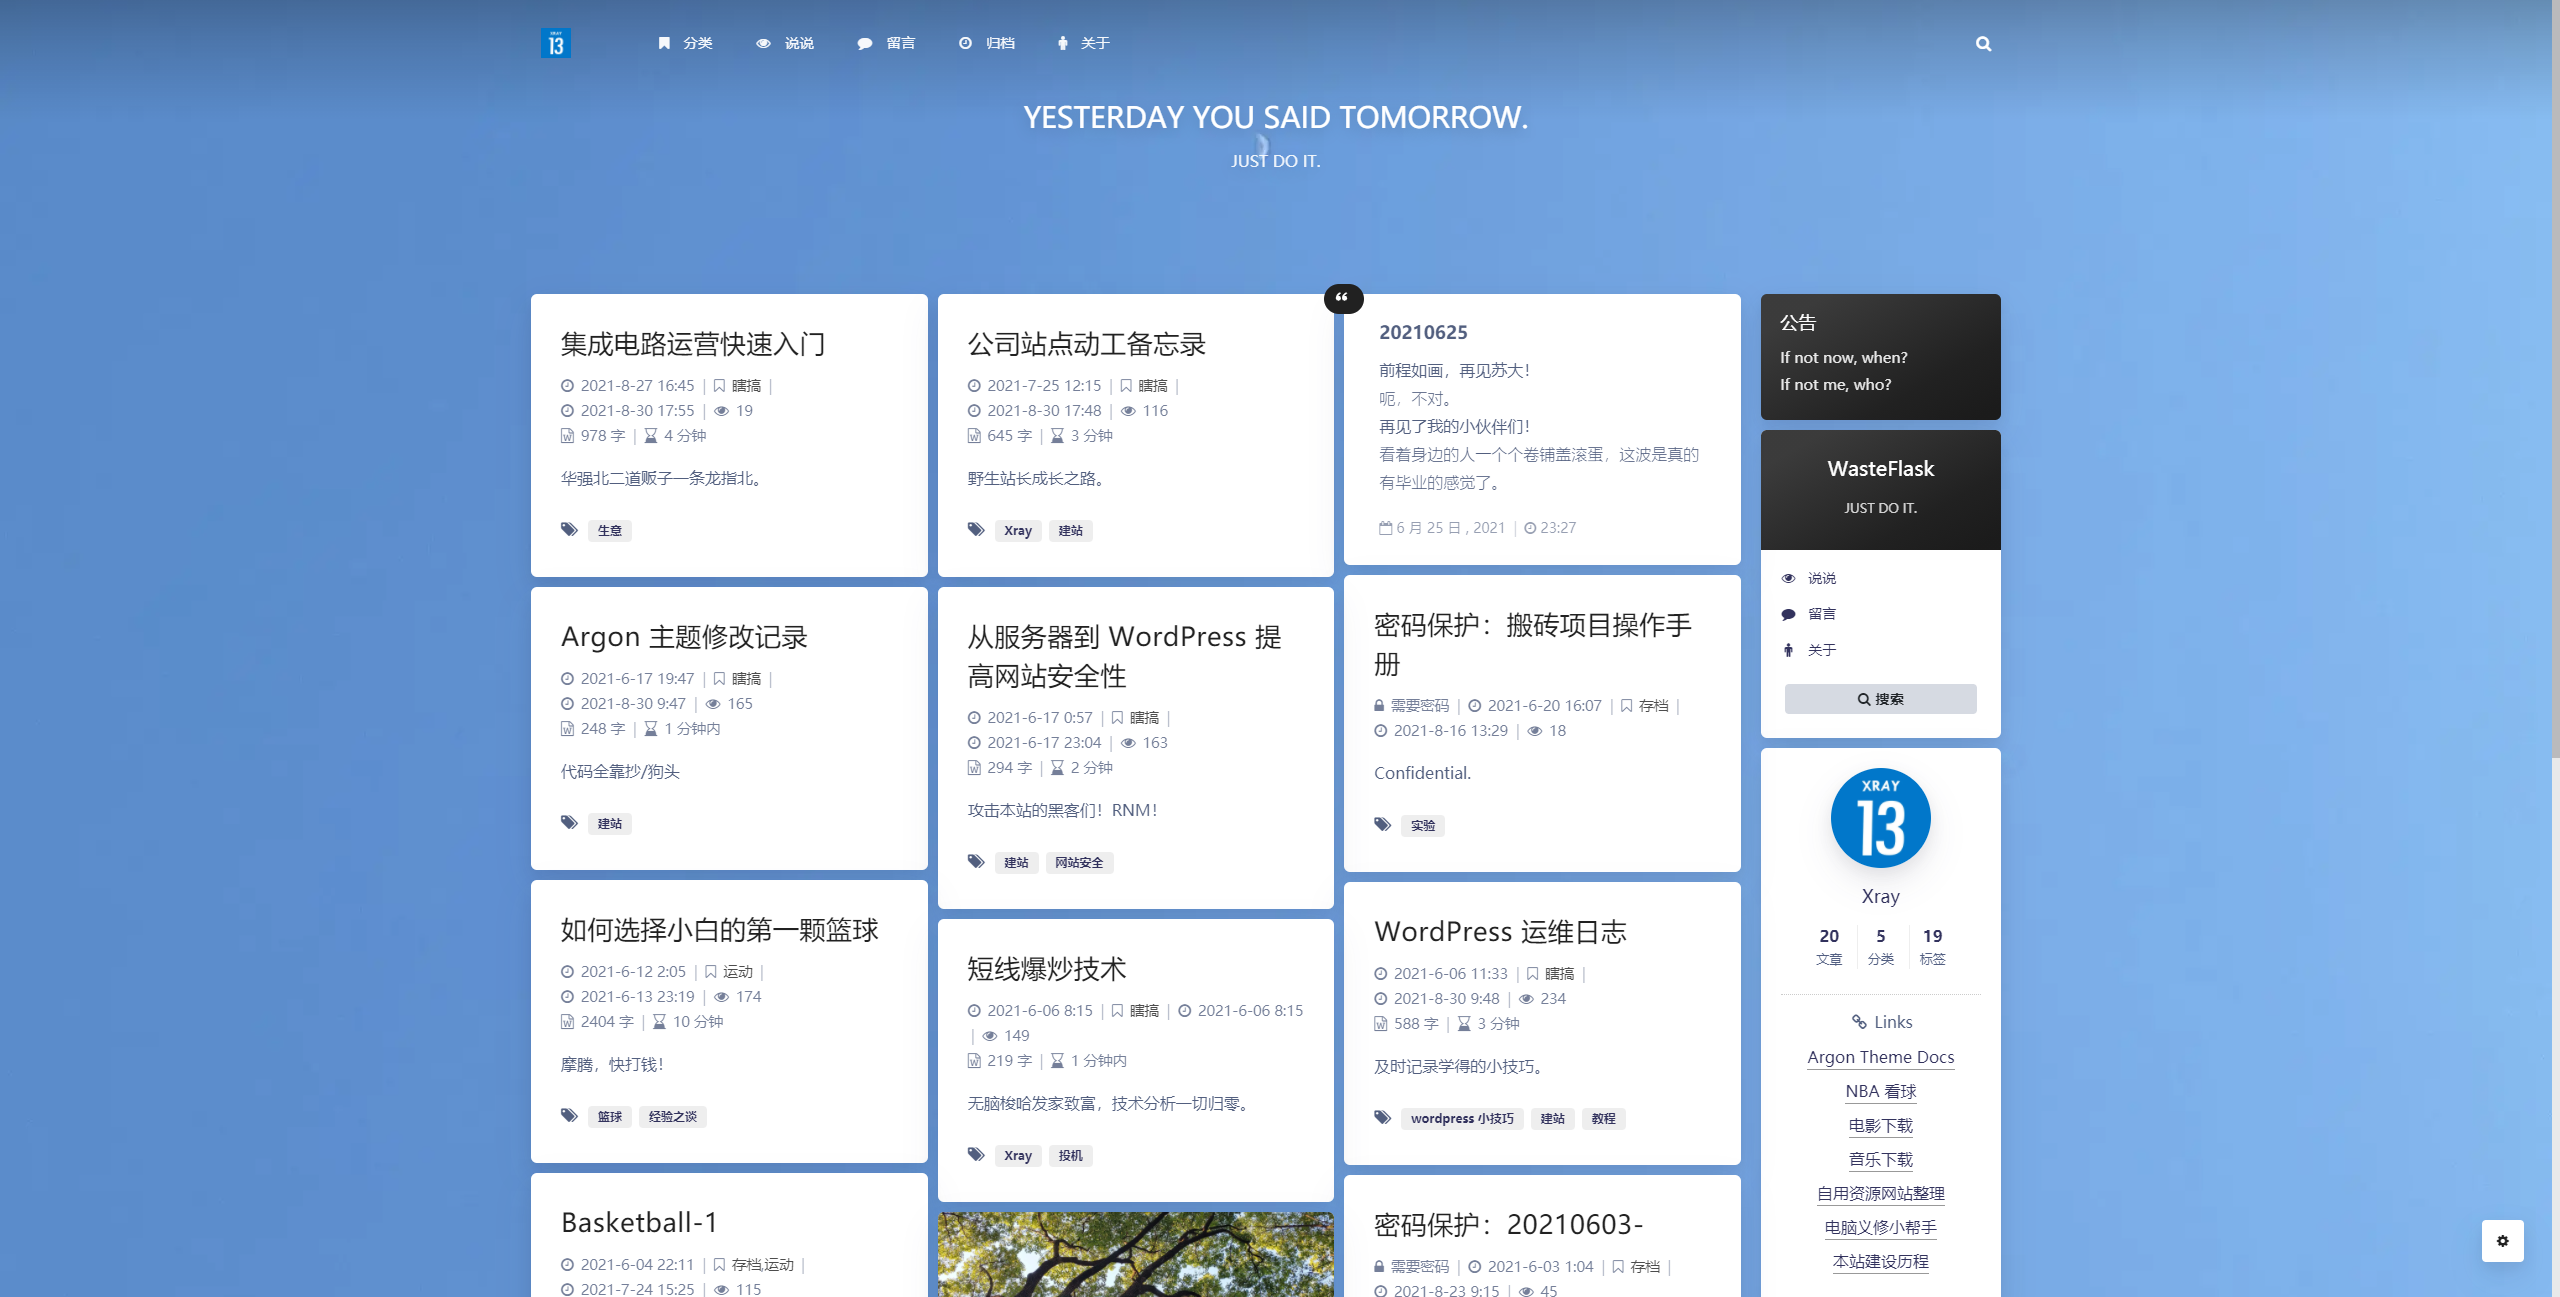
Task: Open the 电影下载 link in sidebar
Action: click(1879, 1125)
